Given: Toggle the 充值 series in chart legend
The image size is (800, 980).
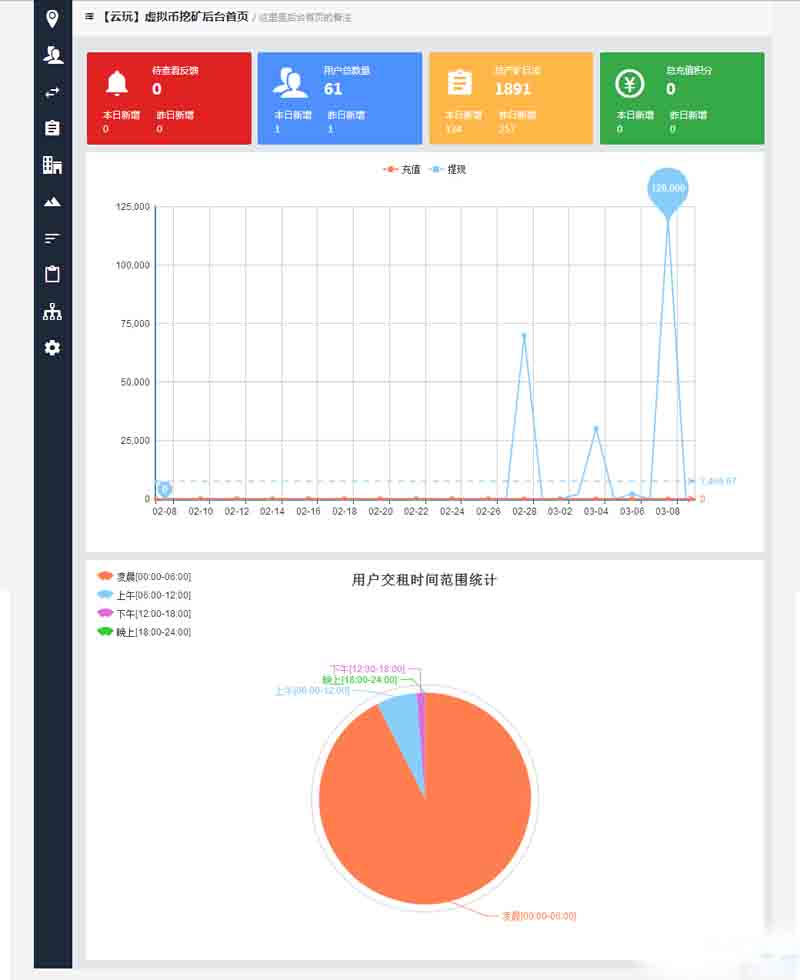Looking at the screenshot, I should 402,170.
